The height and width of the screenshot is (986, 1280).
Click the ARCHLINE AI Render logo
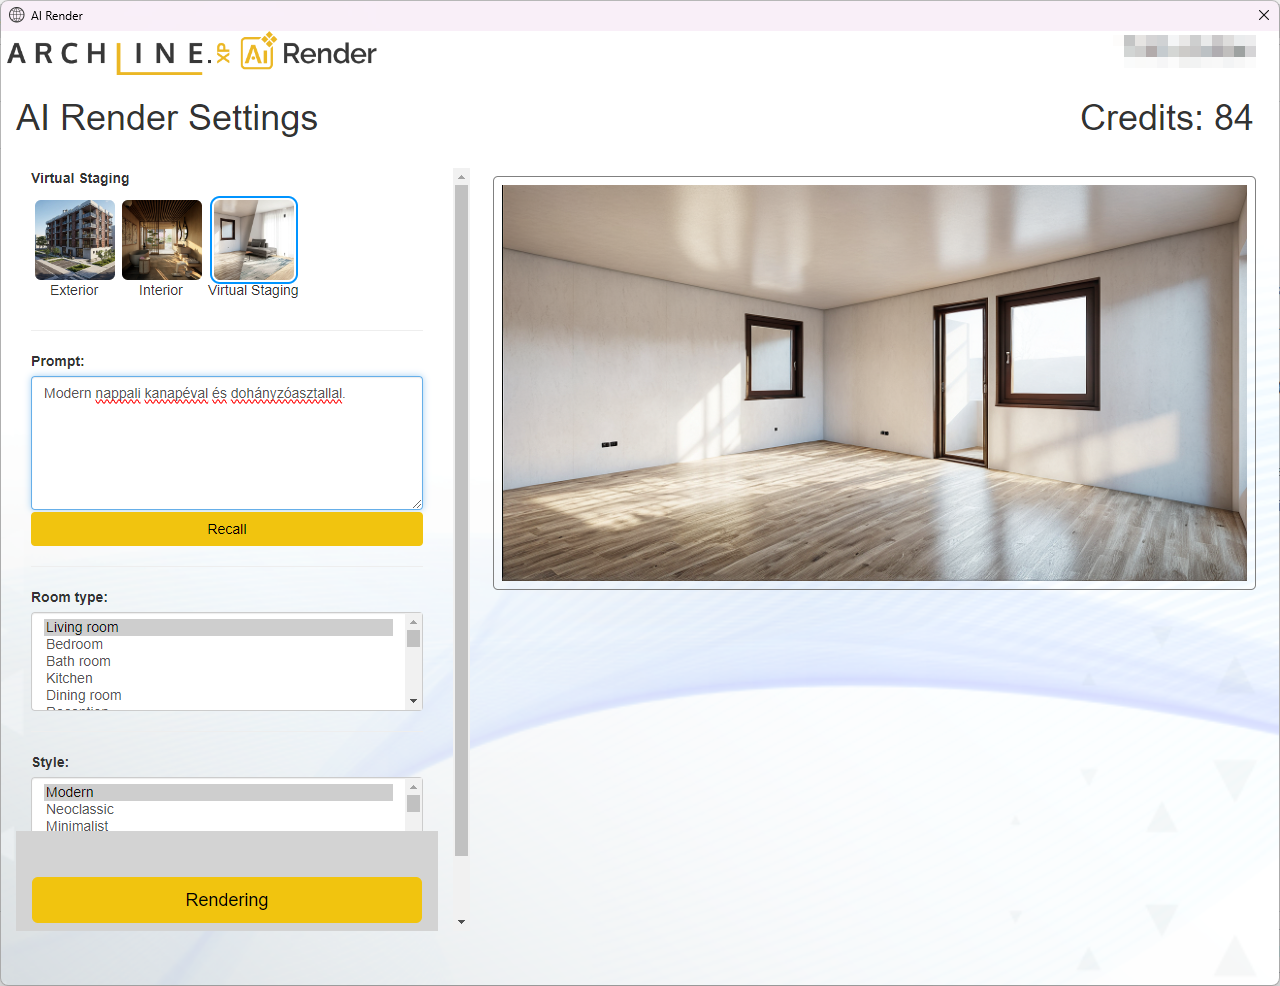click(192, 54)
